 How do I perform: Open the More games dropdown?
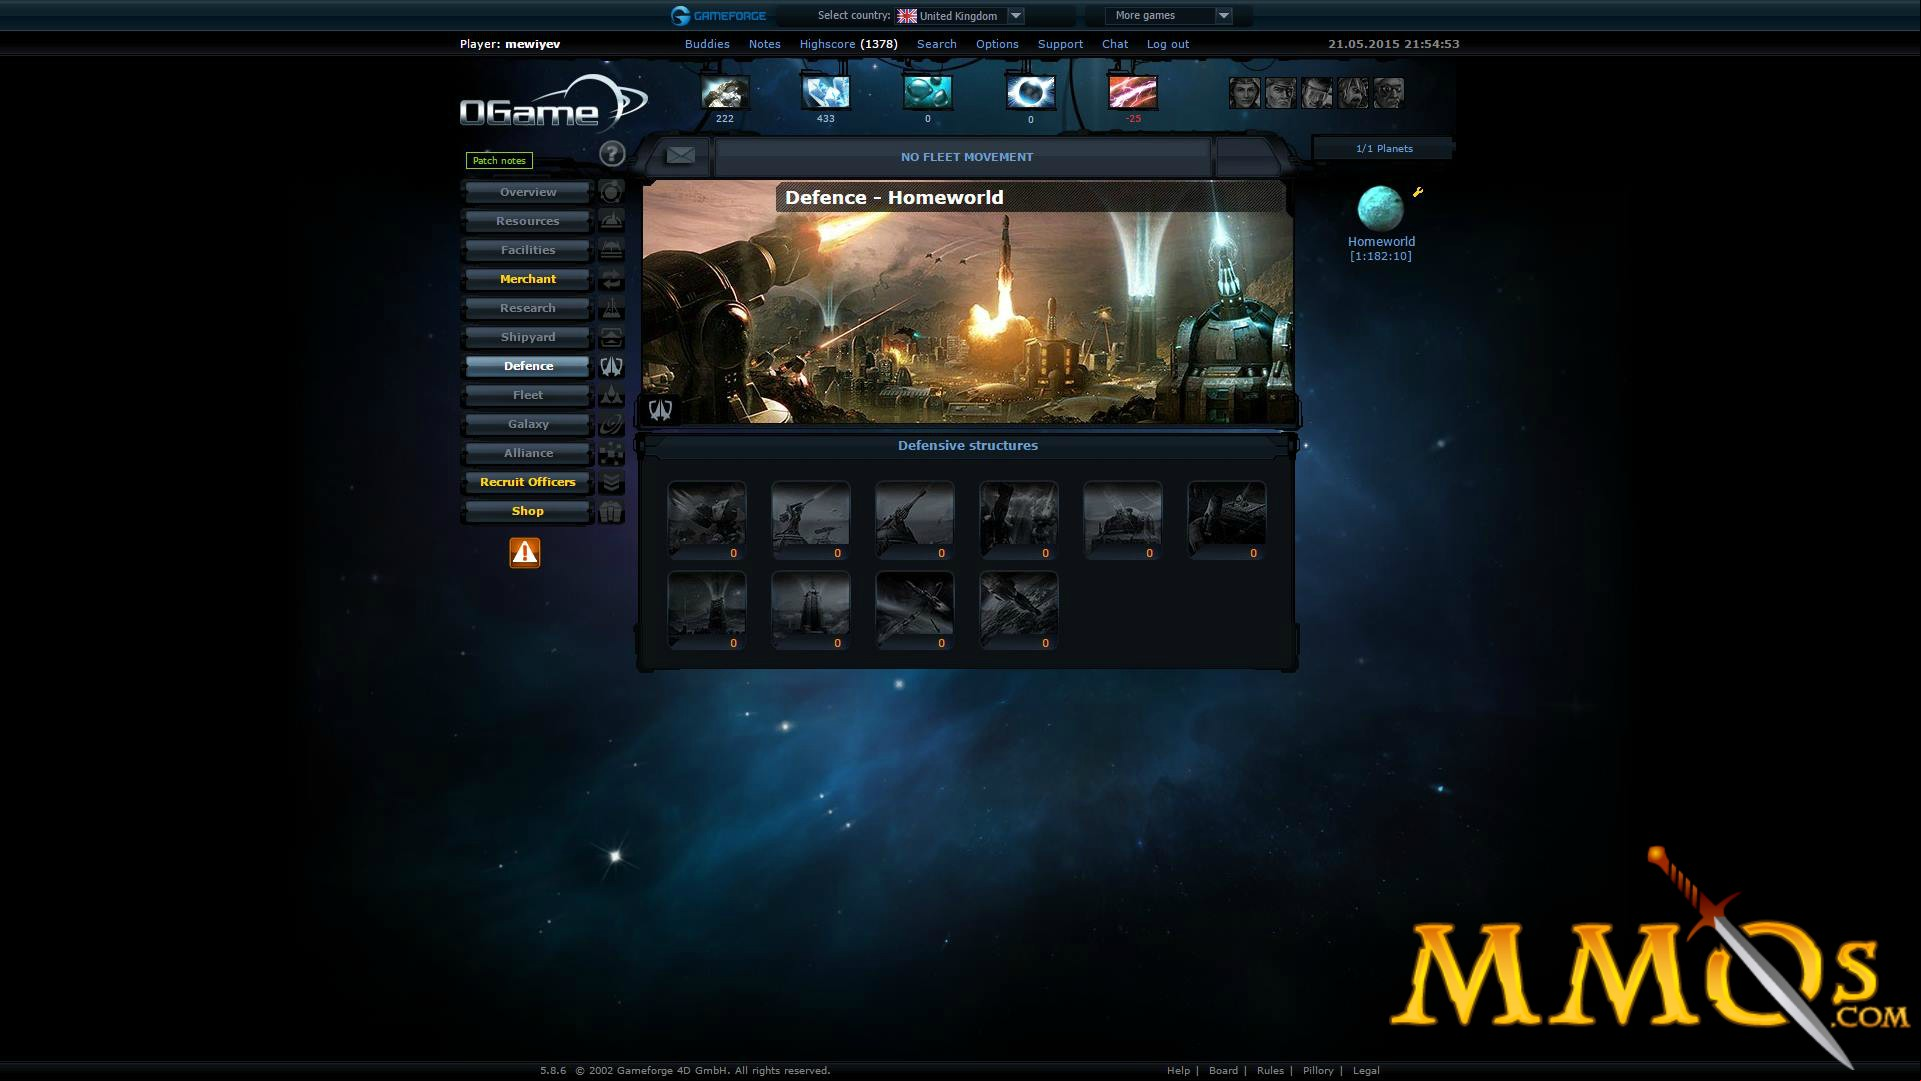(1169, 16)
